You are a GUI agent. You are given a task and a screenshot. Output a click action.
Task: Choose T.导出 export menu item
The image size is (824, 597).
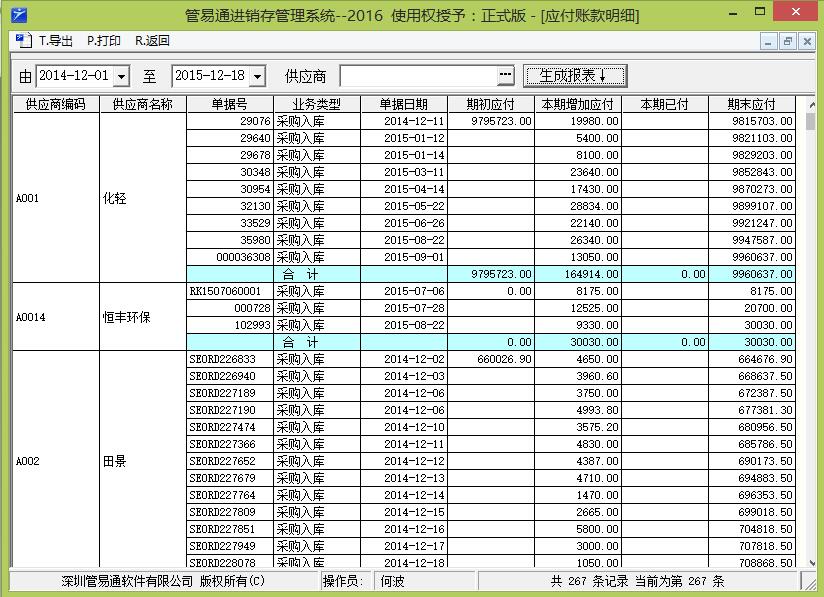tap(56, 41)
